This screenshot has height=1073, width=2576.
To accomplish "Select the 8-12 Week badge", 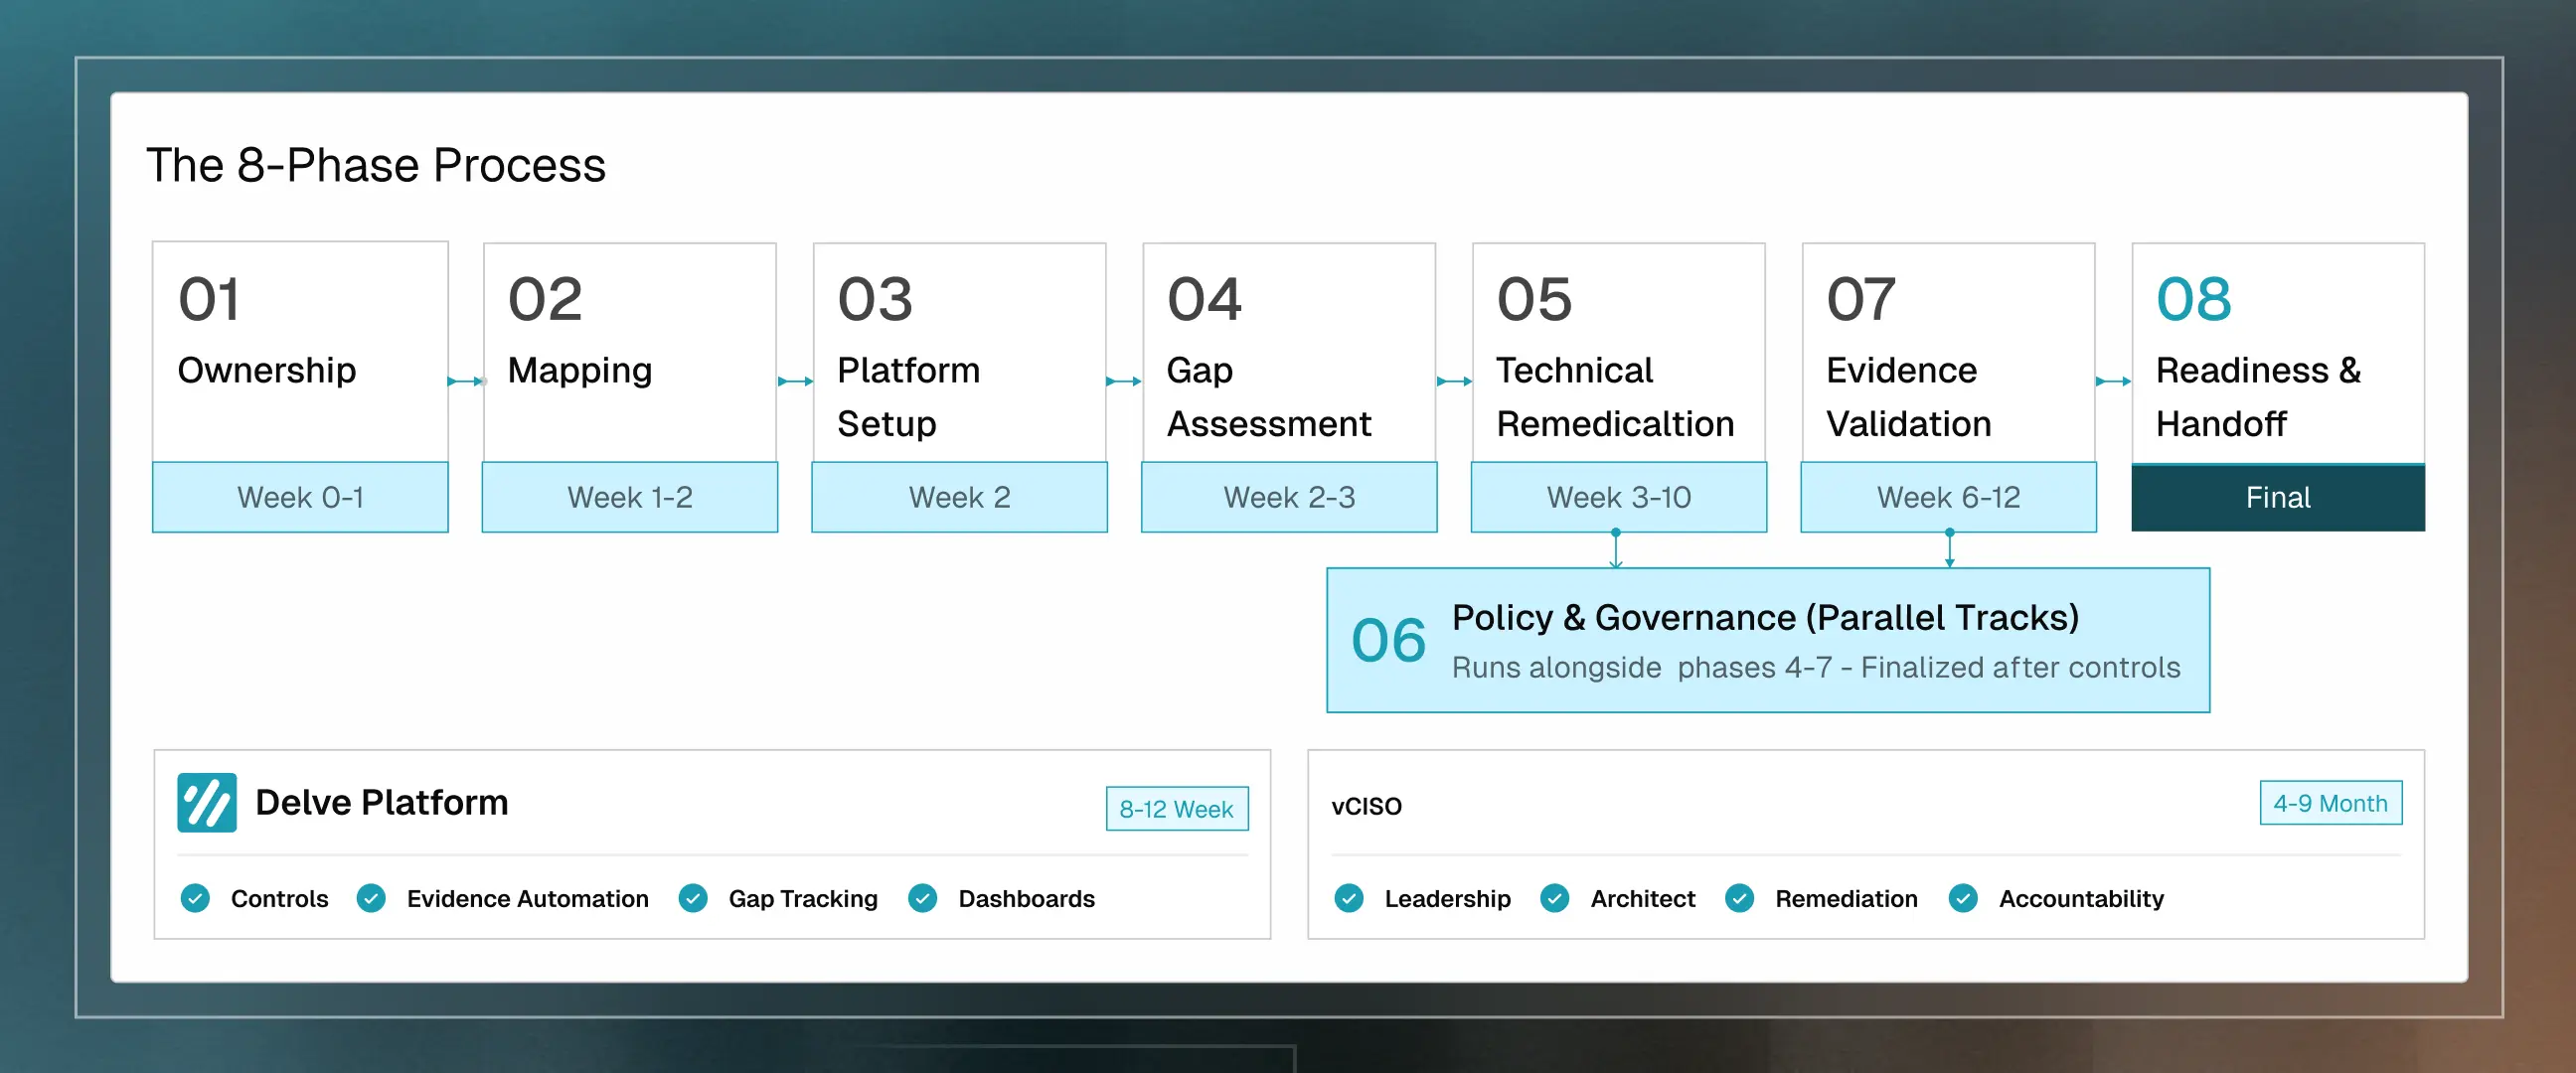I will (1176, 808).
